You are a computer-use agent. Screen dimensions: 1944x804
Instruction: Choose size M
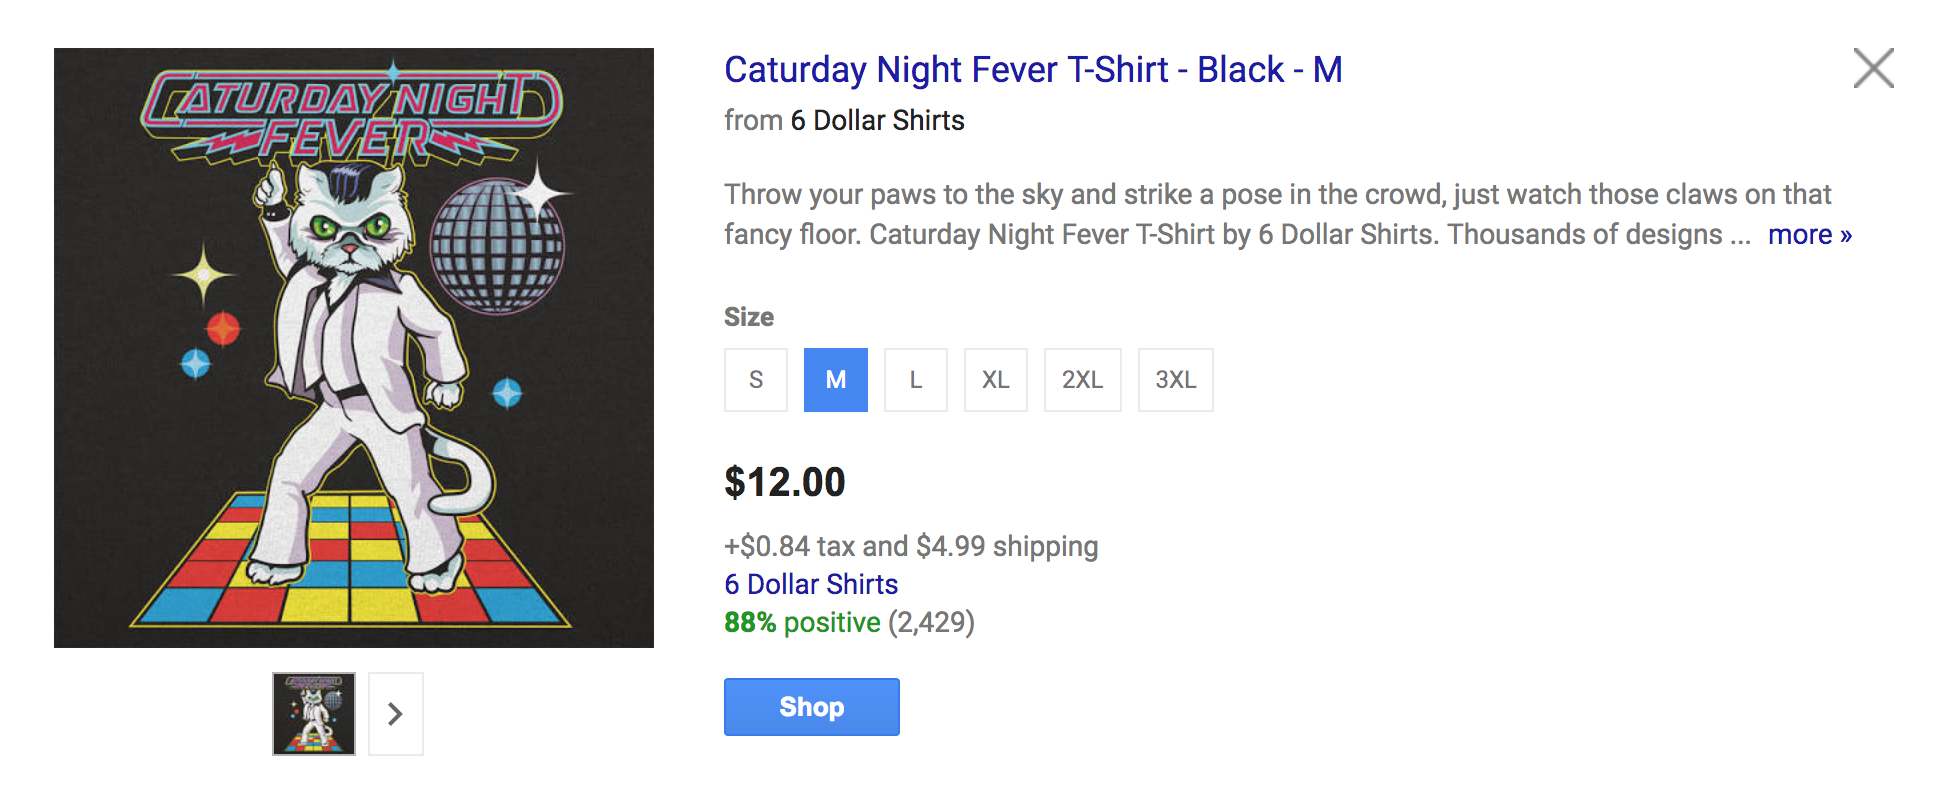pos(836,380)
